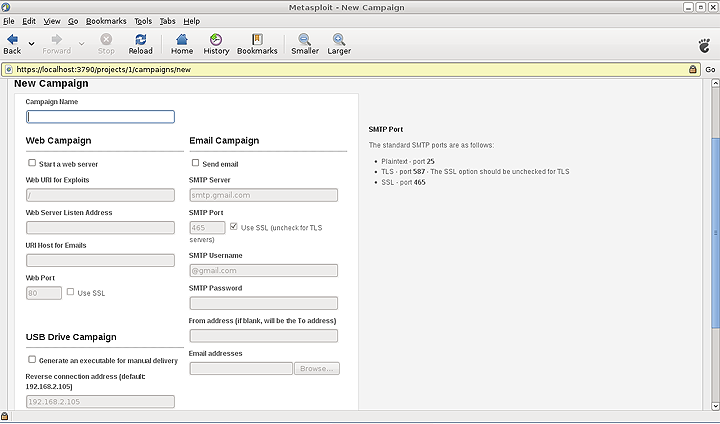
Task: Click the greyed Forward arrow icon
Action: pyautogui.click(x=56, y=40)
